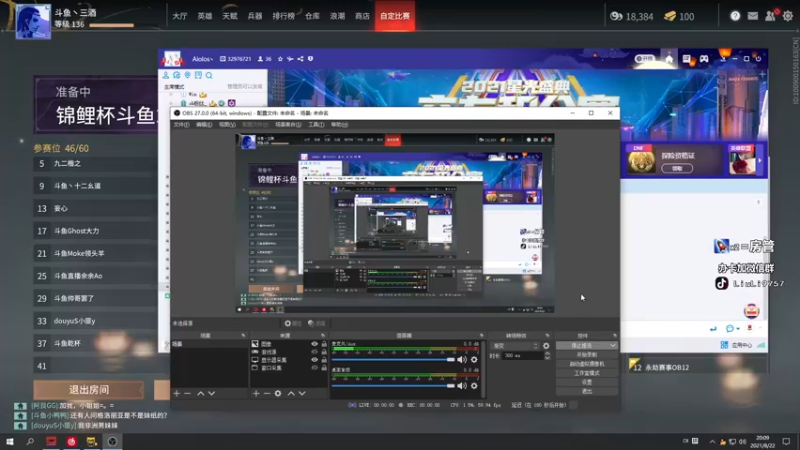Mute the microphone channel in the mixer
Image resolution: width=800 pixels, height=450 pixels.
(462, 360)
